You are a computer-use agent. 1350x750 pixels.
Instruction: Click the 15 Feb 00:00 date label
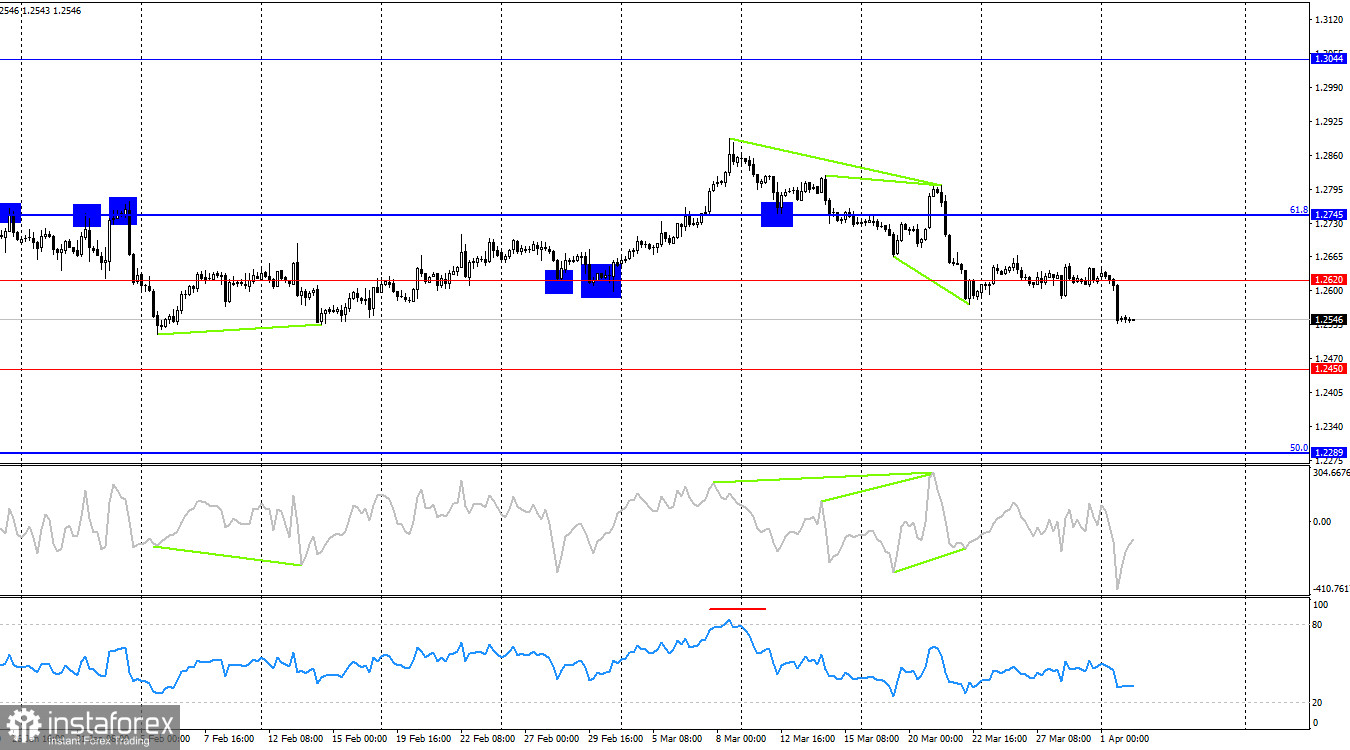(x=358, y=740)
